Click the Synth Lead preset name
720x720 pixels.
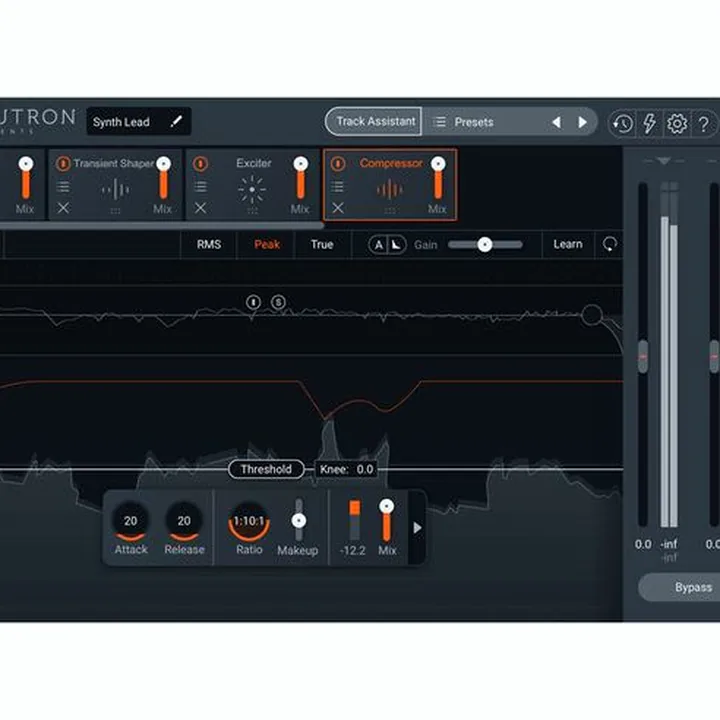[121, 122]
